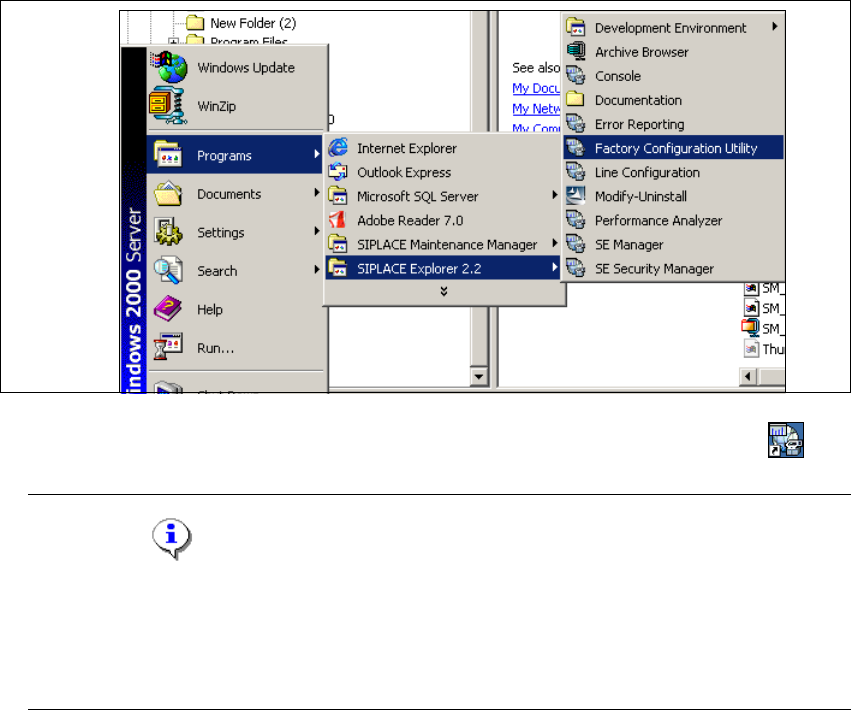Select the Performance Analyzer menu entry
The image size is (851, 710).
tap(674, 220)
